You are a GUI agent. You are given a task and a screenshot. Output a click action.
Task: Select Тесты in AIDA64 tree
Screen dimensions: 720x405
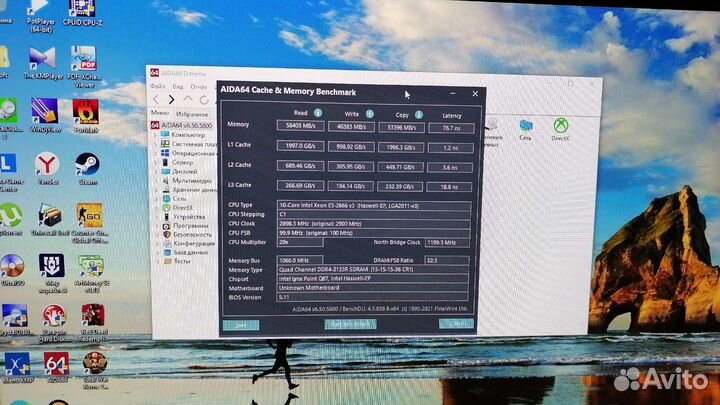coord(177,261)
